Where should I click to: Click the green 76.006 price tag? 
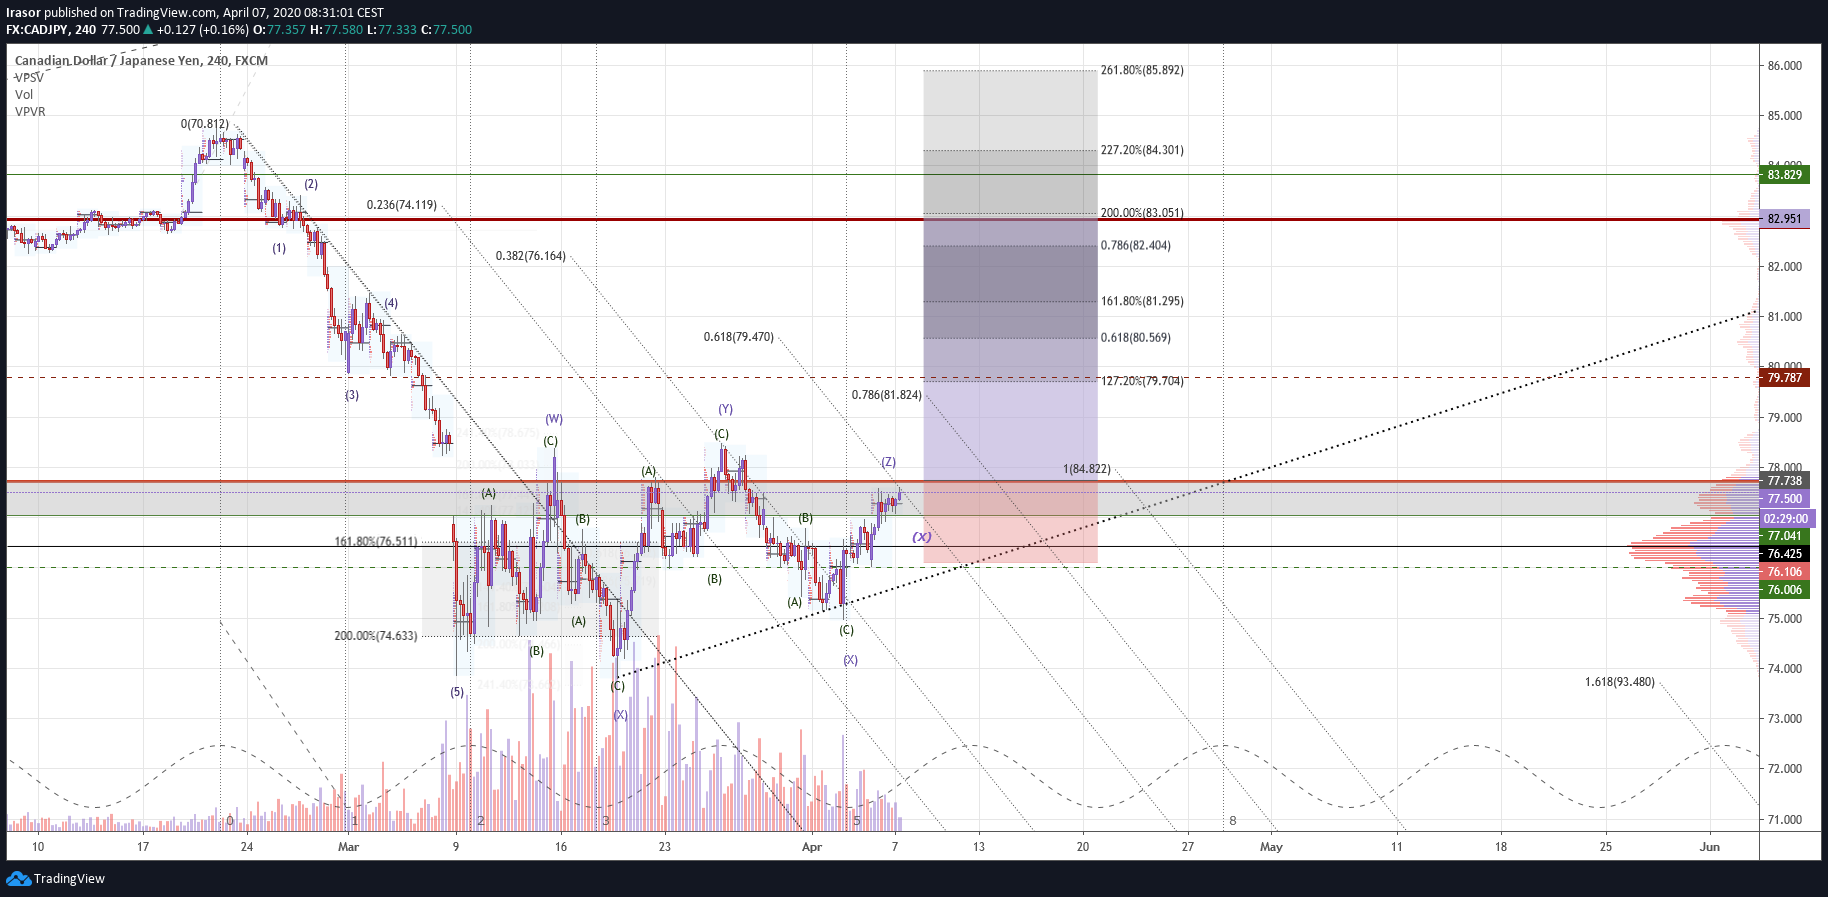[x=1784, y=590]
